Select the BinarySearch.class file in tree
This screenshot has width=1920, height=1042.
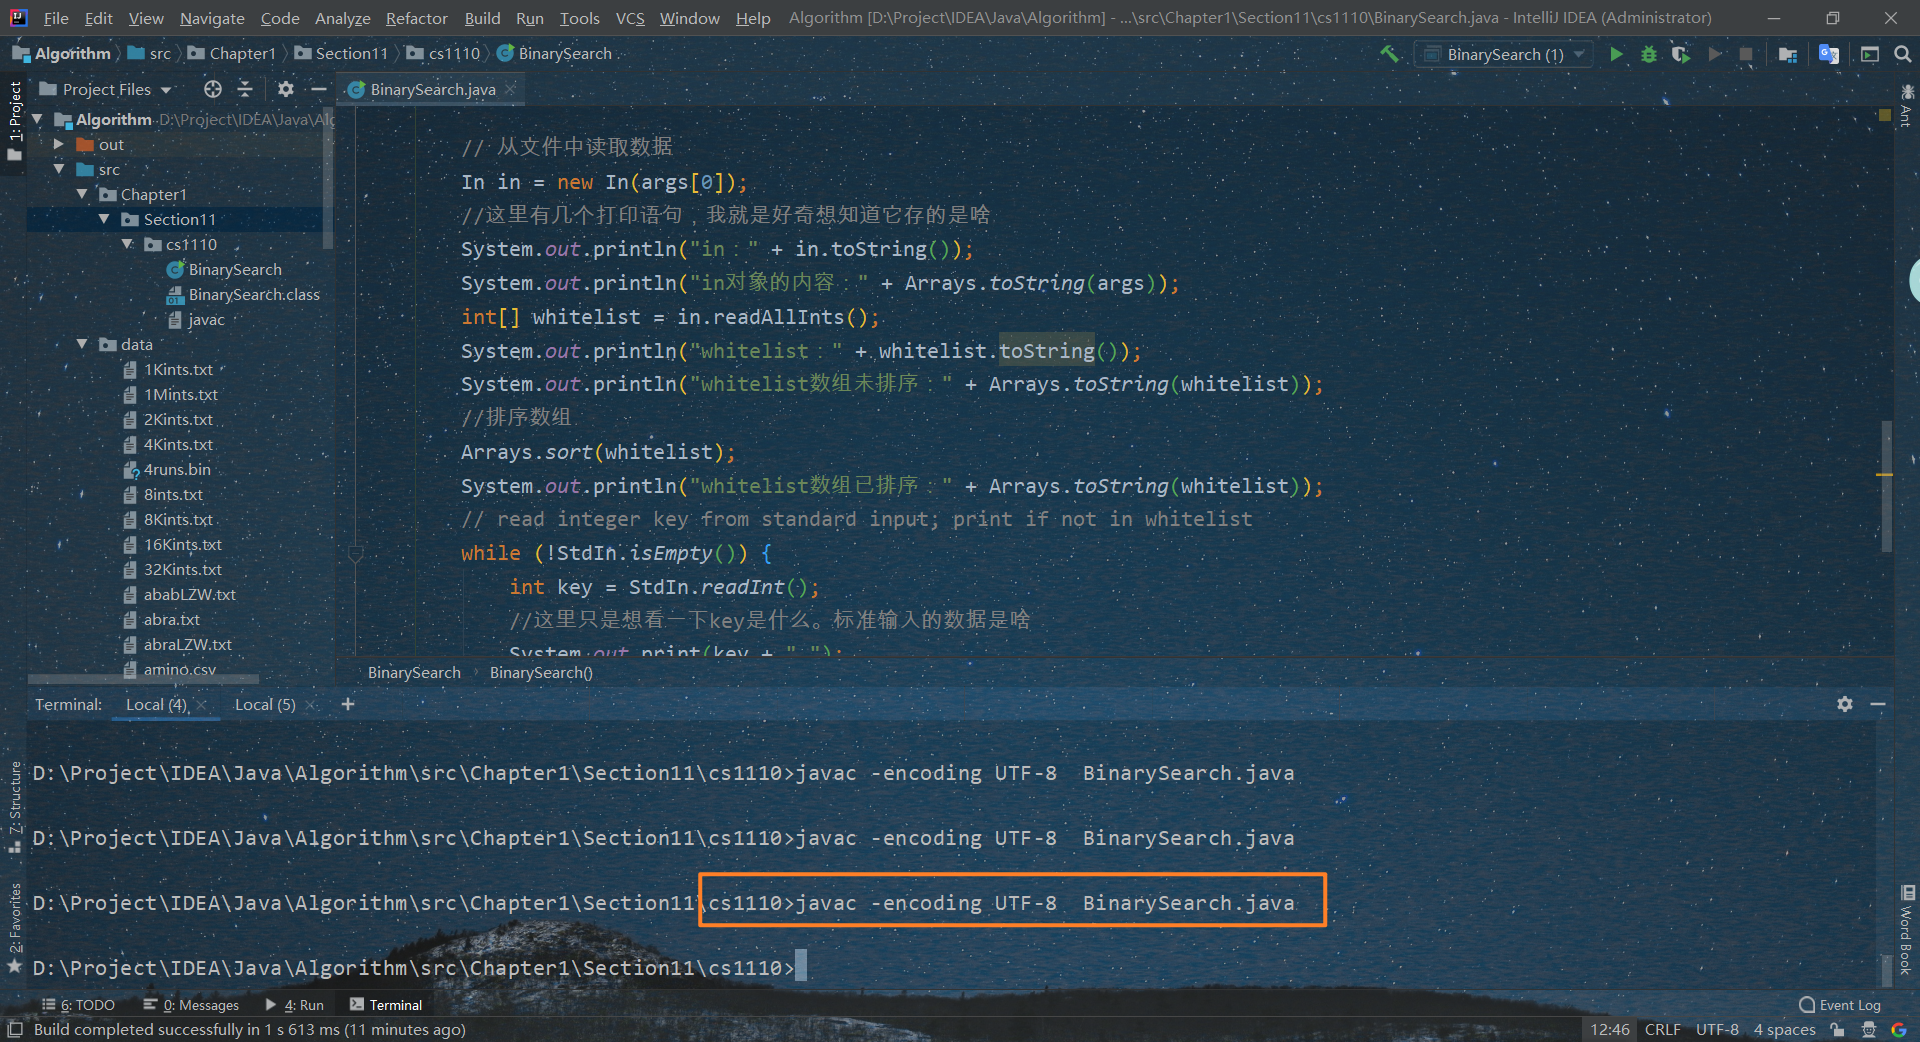[242, 294]
